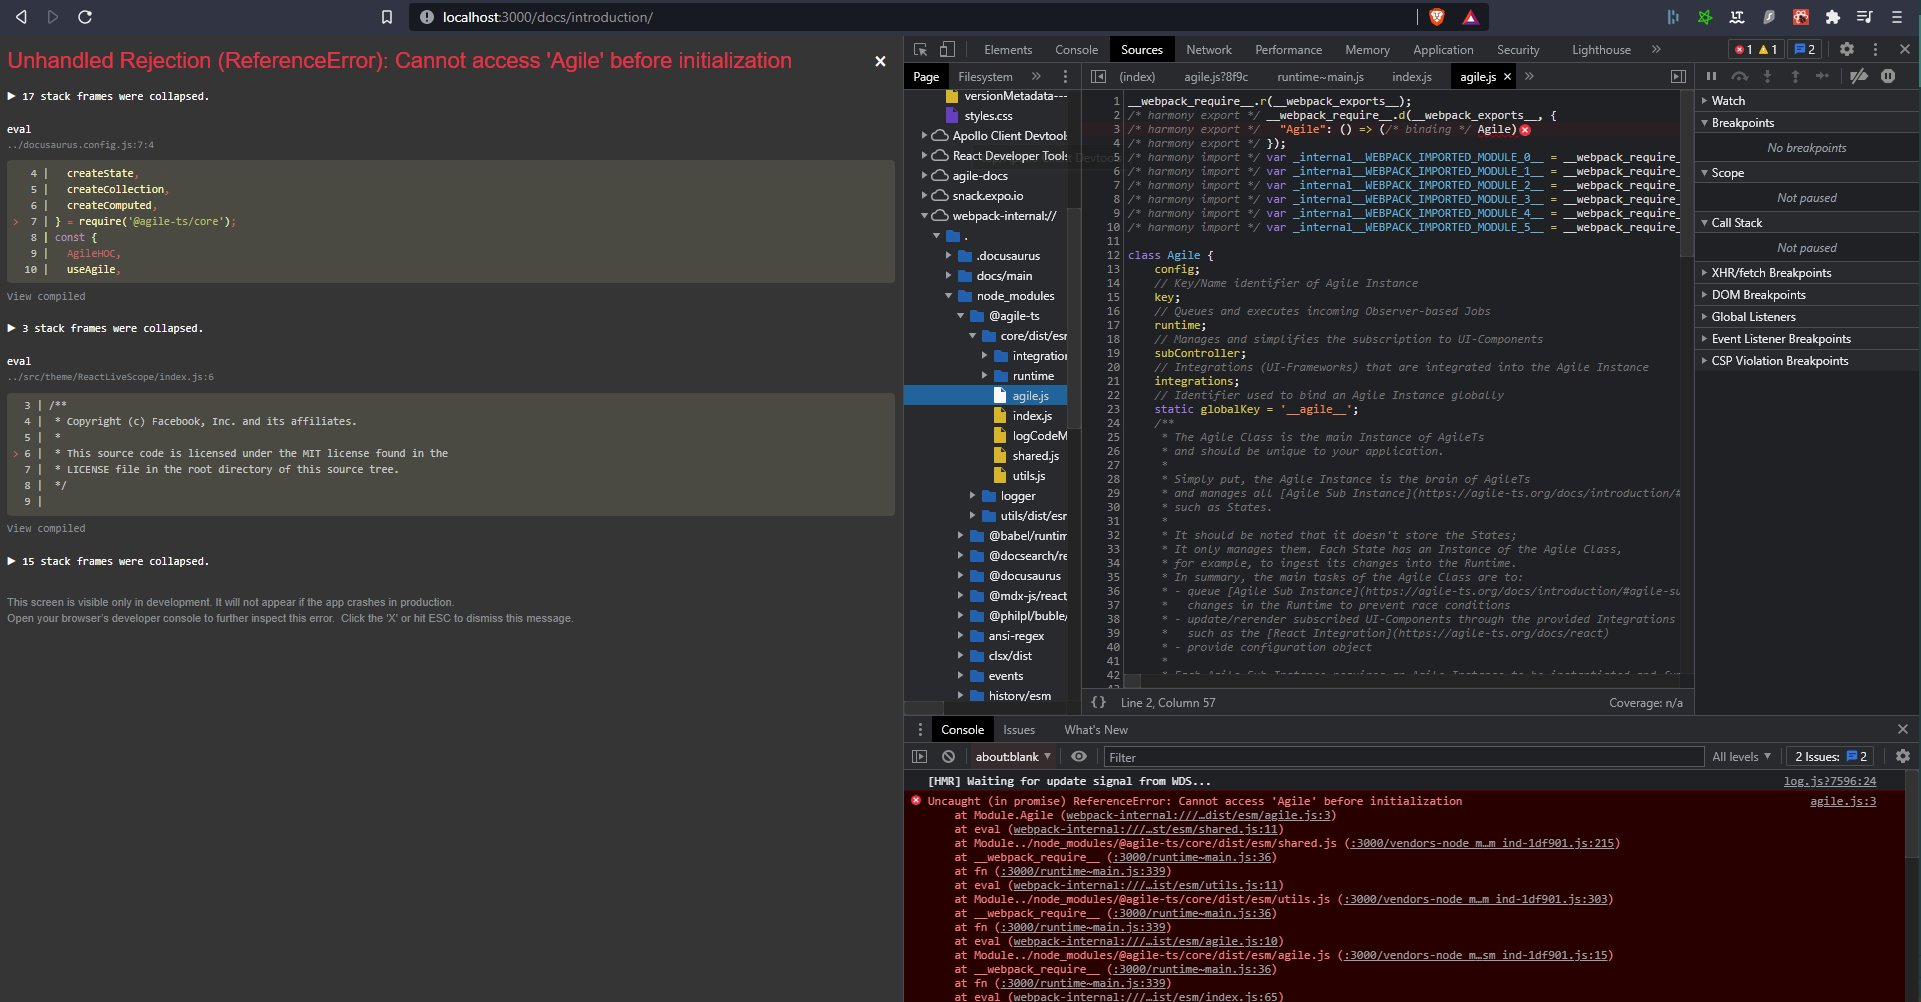Open the browser hamburger menu
This screenshot has width=1921, height=1002.
pyautogui.click(x=1896, y=17)
